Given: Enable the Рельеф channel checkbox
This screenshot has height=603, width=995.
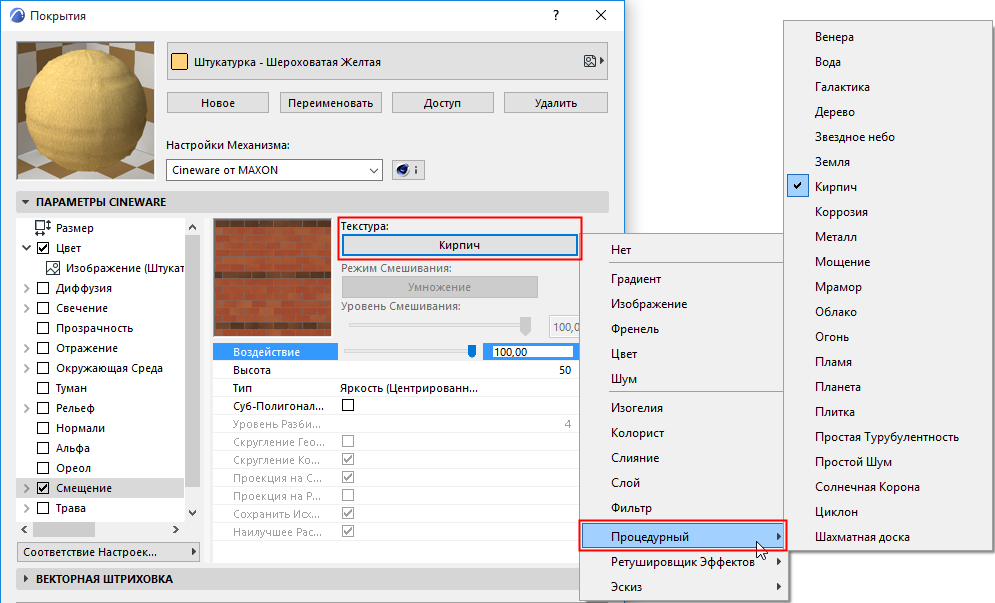Looking at the screenshot, I should click(43, 408).
